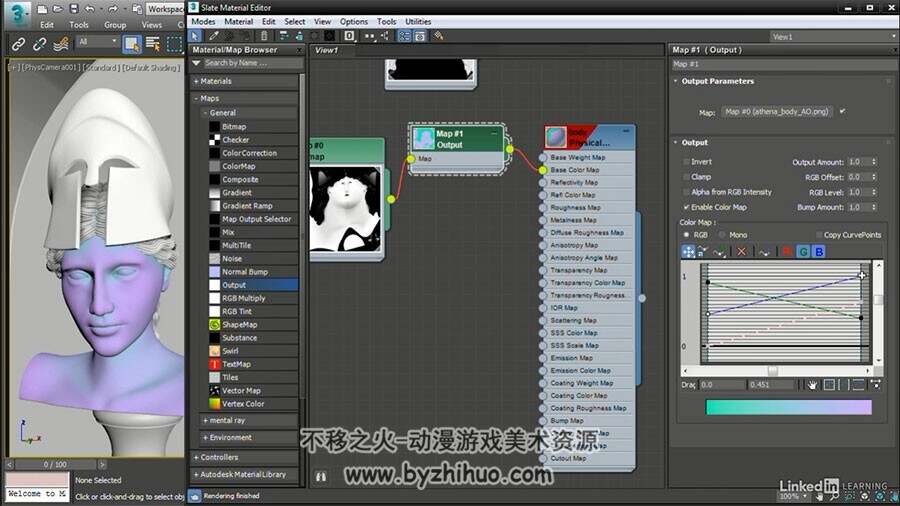The height and width of the screenshot is (506, 900).
Task: Click the curve Zoom Extents icon
Action: (x=829, y=385)
